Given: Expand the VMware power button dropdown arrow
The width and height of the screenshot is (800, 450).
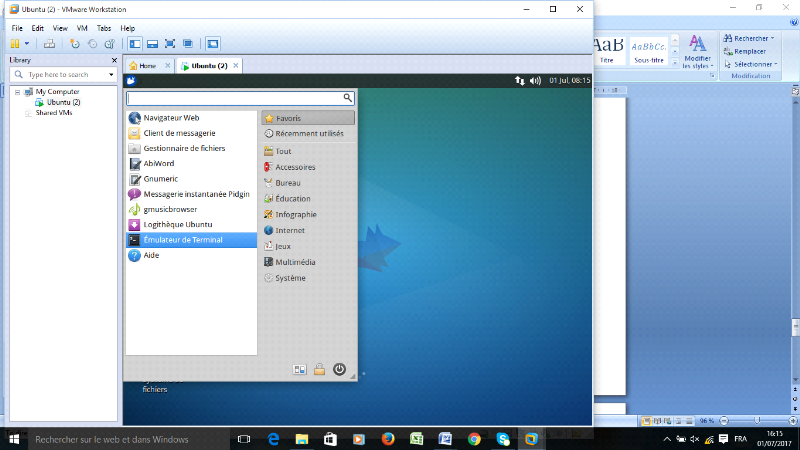Looking at the screenshot, I should 25,44.
